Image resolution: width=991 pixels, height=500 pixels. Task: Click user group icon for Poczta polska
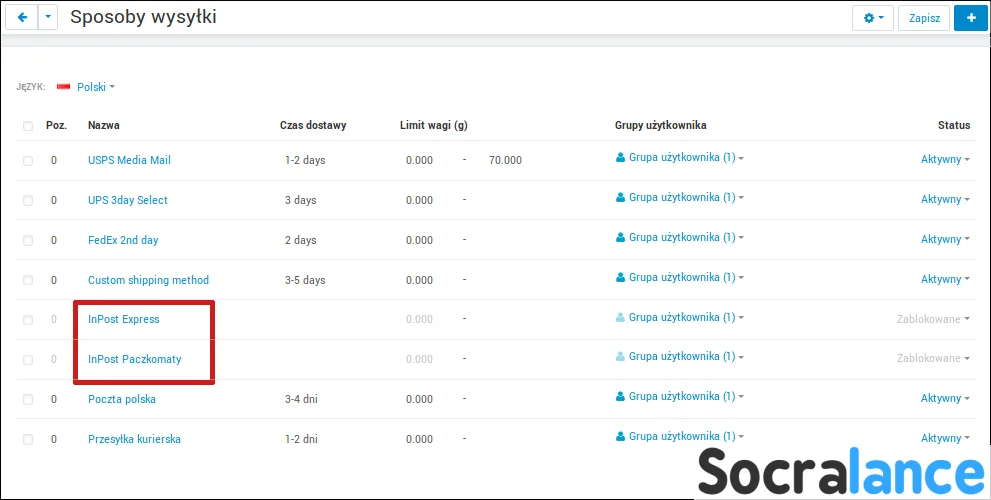click(620, 397)
